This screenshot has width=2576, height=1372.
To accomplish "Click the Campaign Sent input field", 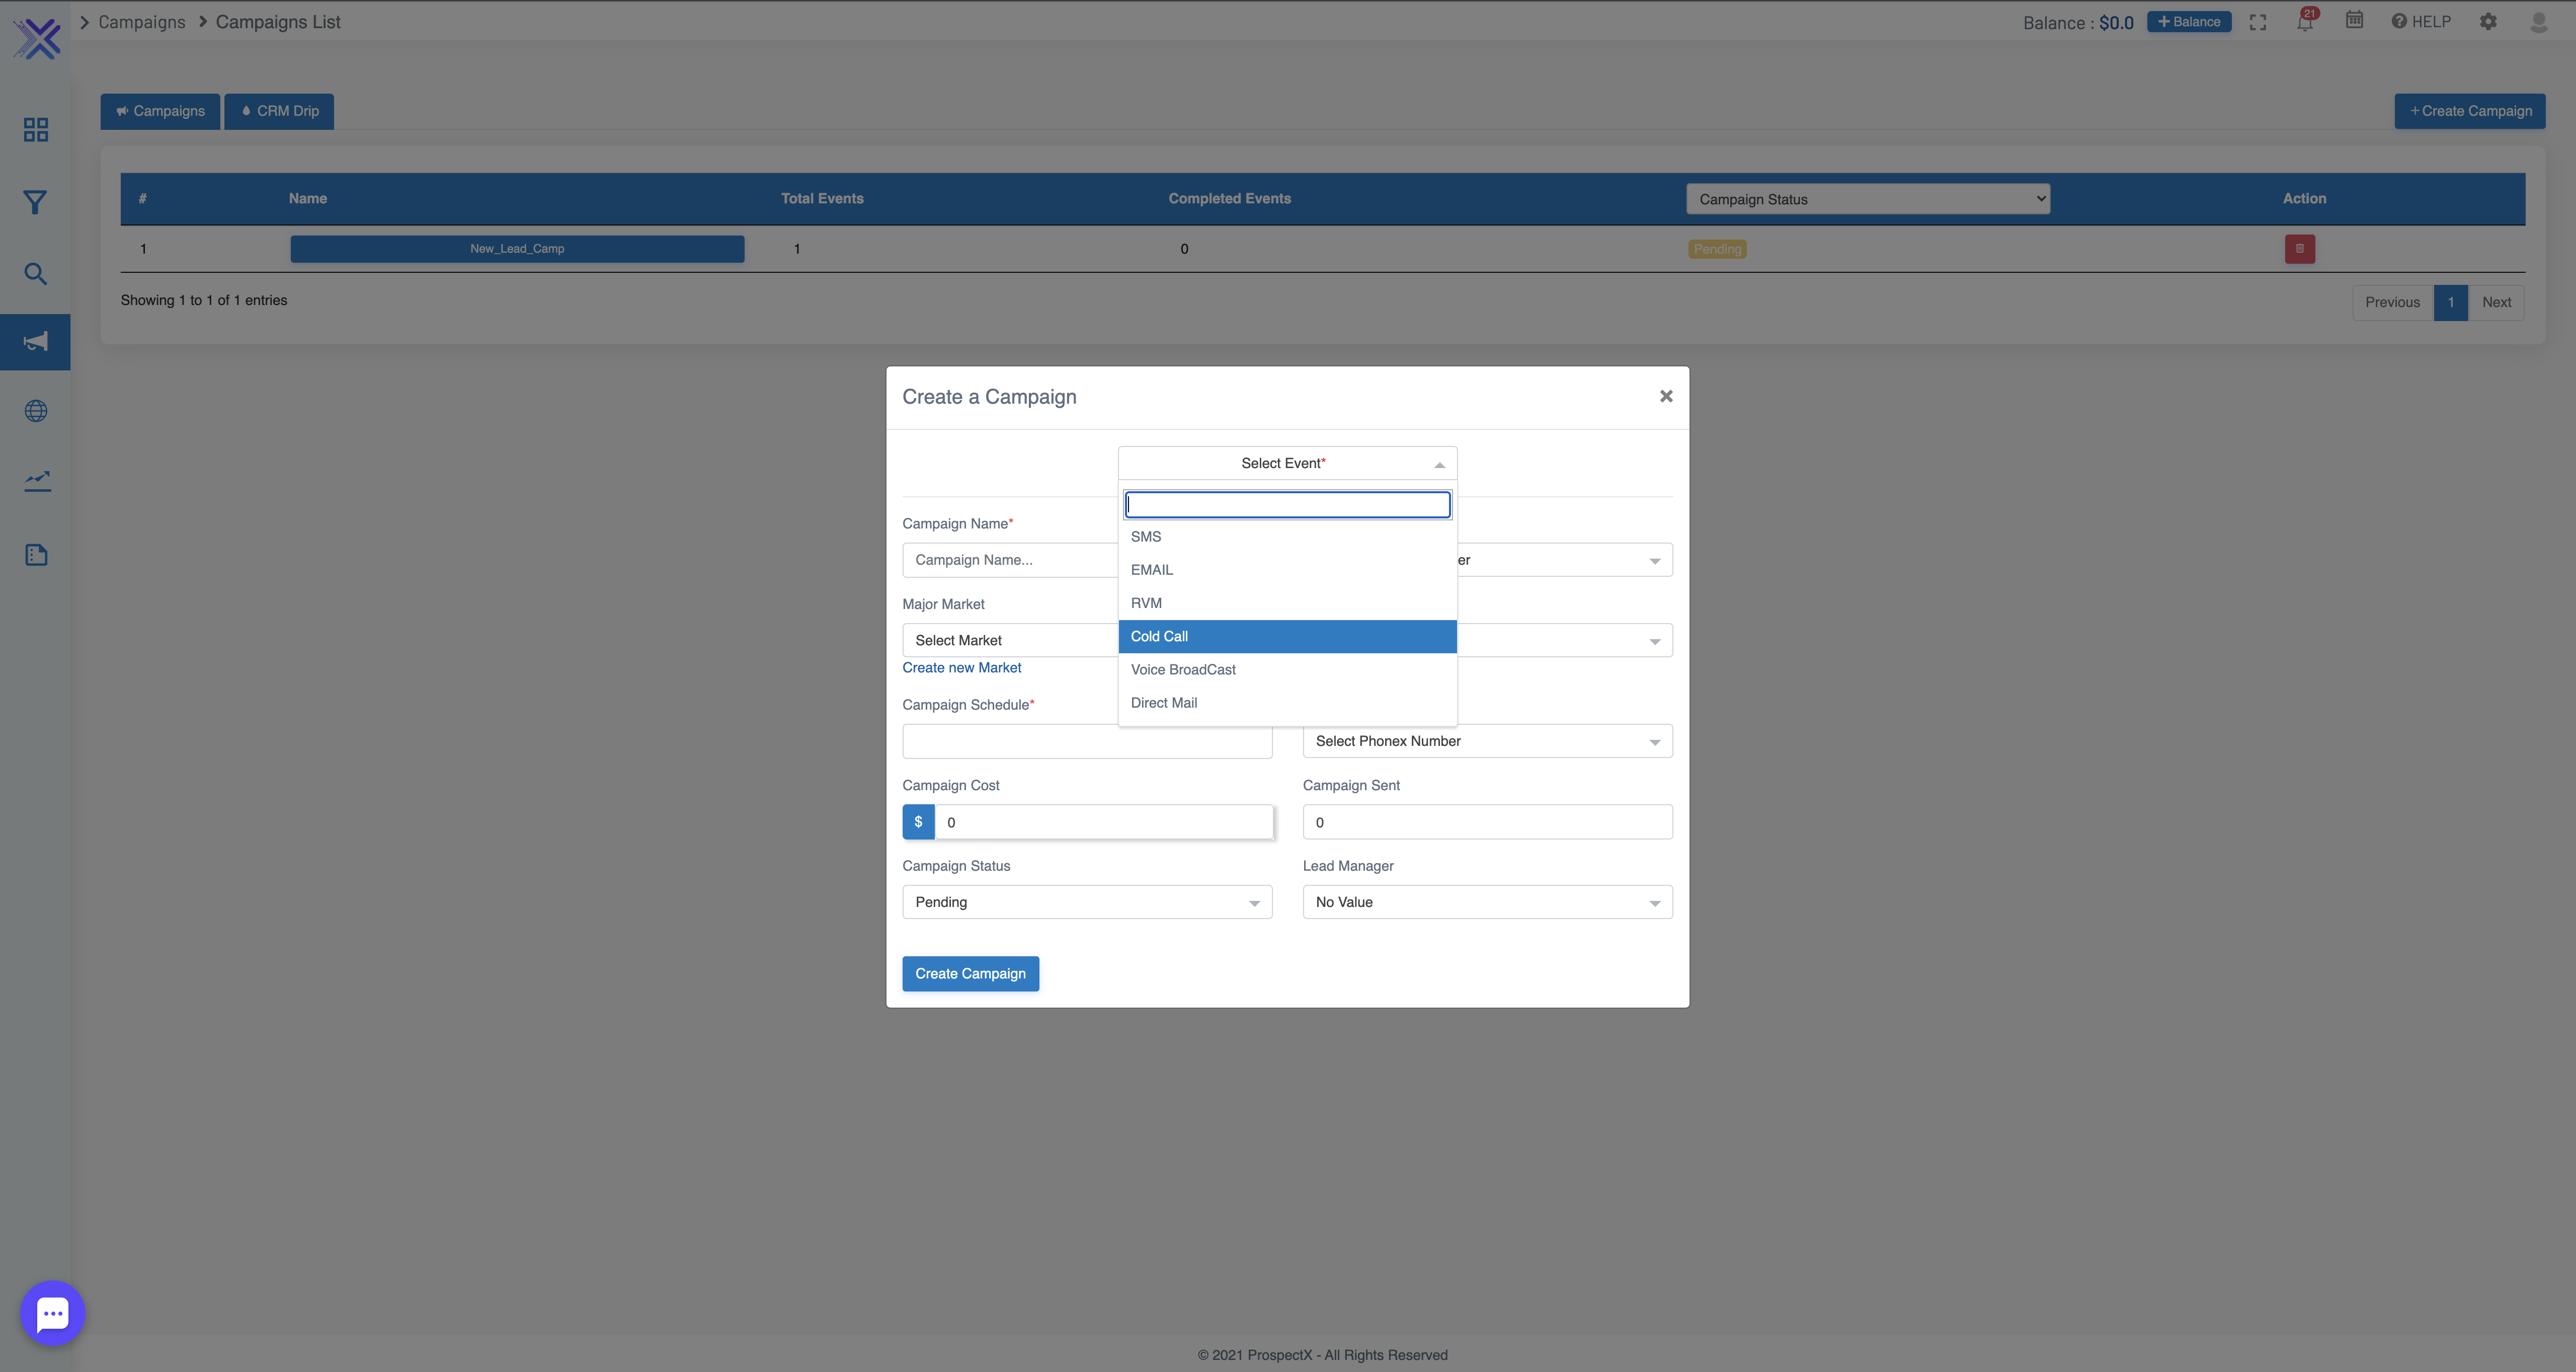I will [x=1487, y=822].
